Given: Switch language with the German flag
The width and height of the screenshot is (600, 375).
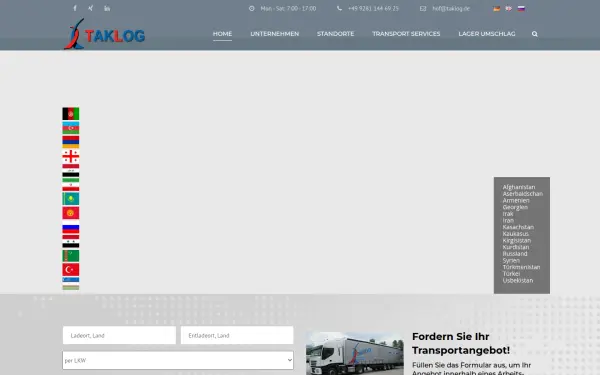Looking at the screenshot, I should click(x=497, y=8).
